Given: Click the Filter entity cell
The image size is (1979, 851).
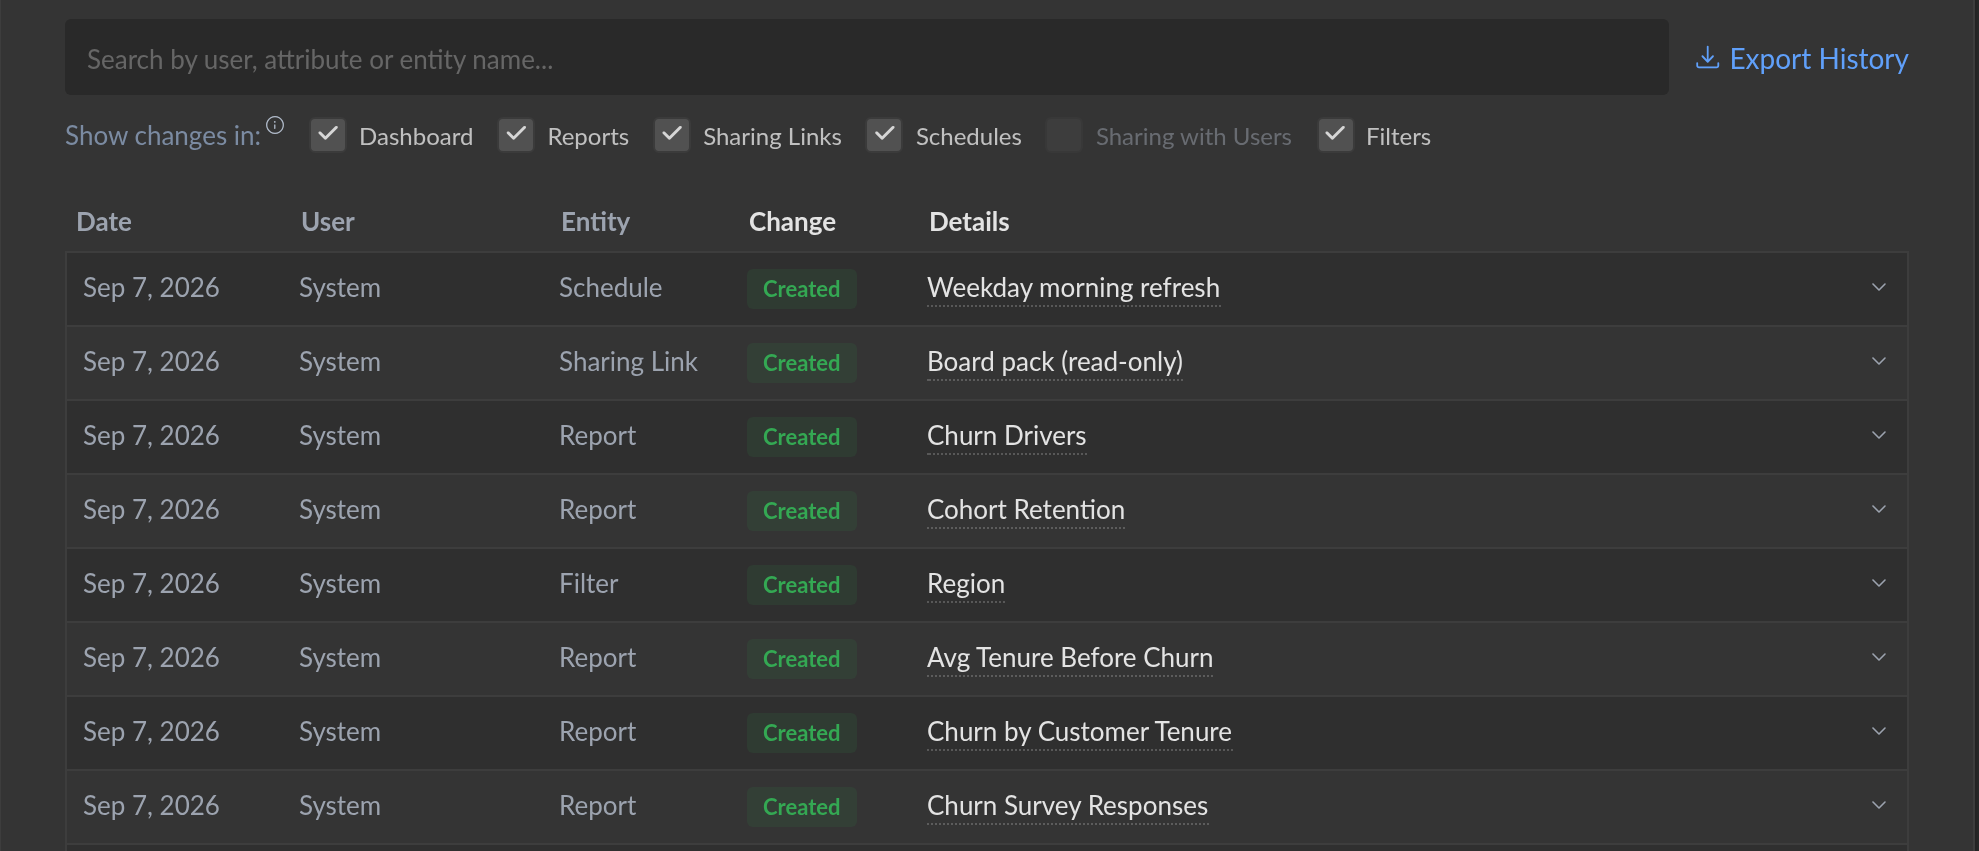Looking at the screenshot, I should coord(588,584).
